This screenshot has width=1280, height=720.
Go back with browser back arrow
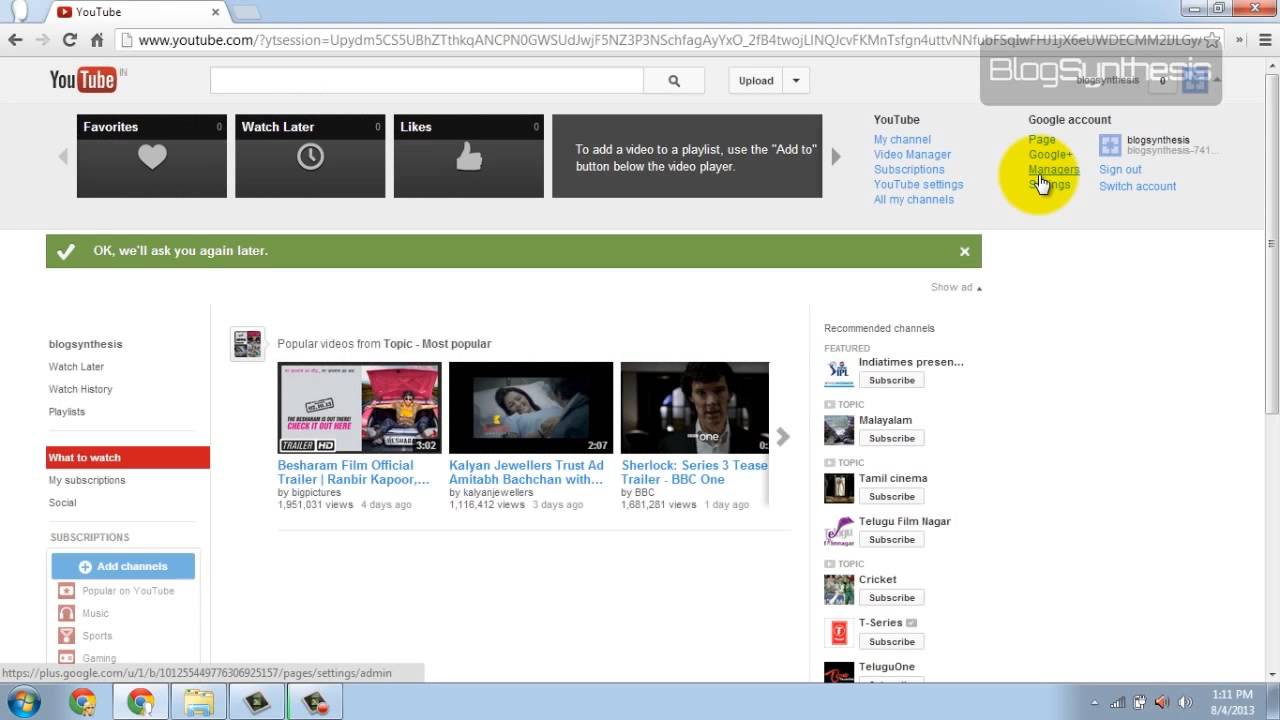click(x=15, y=40)
